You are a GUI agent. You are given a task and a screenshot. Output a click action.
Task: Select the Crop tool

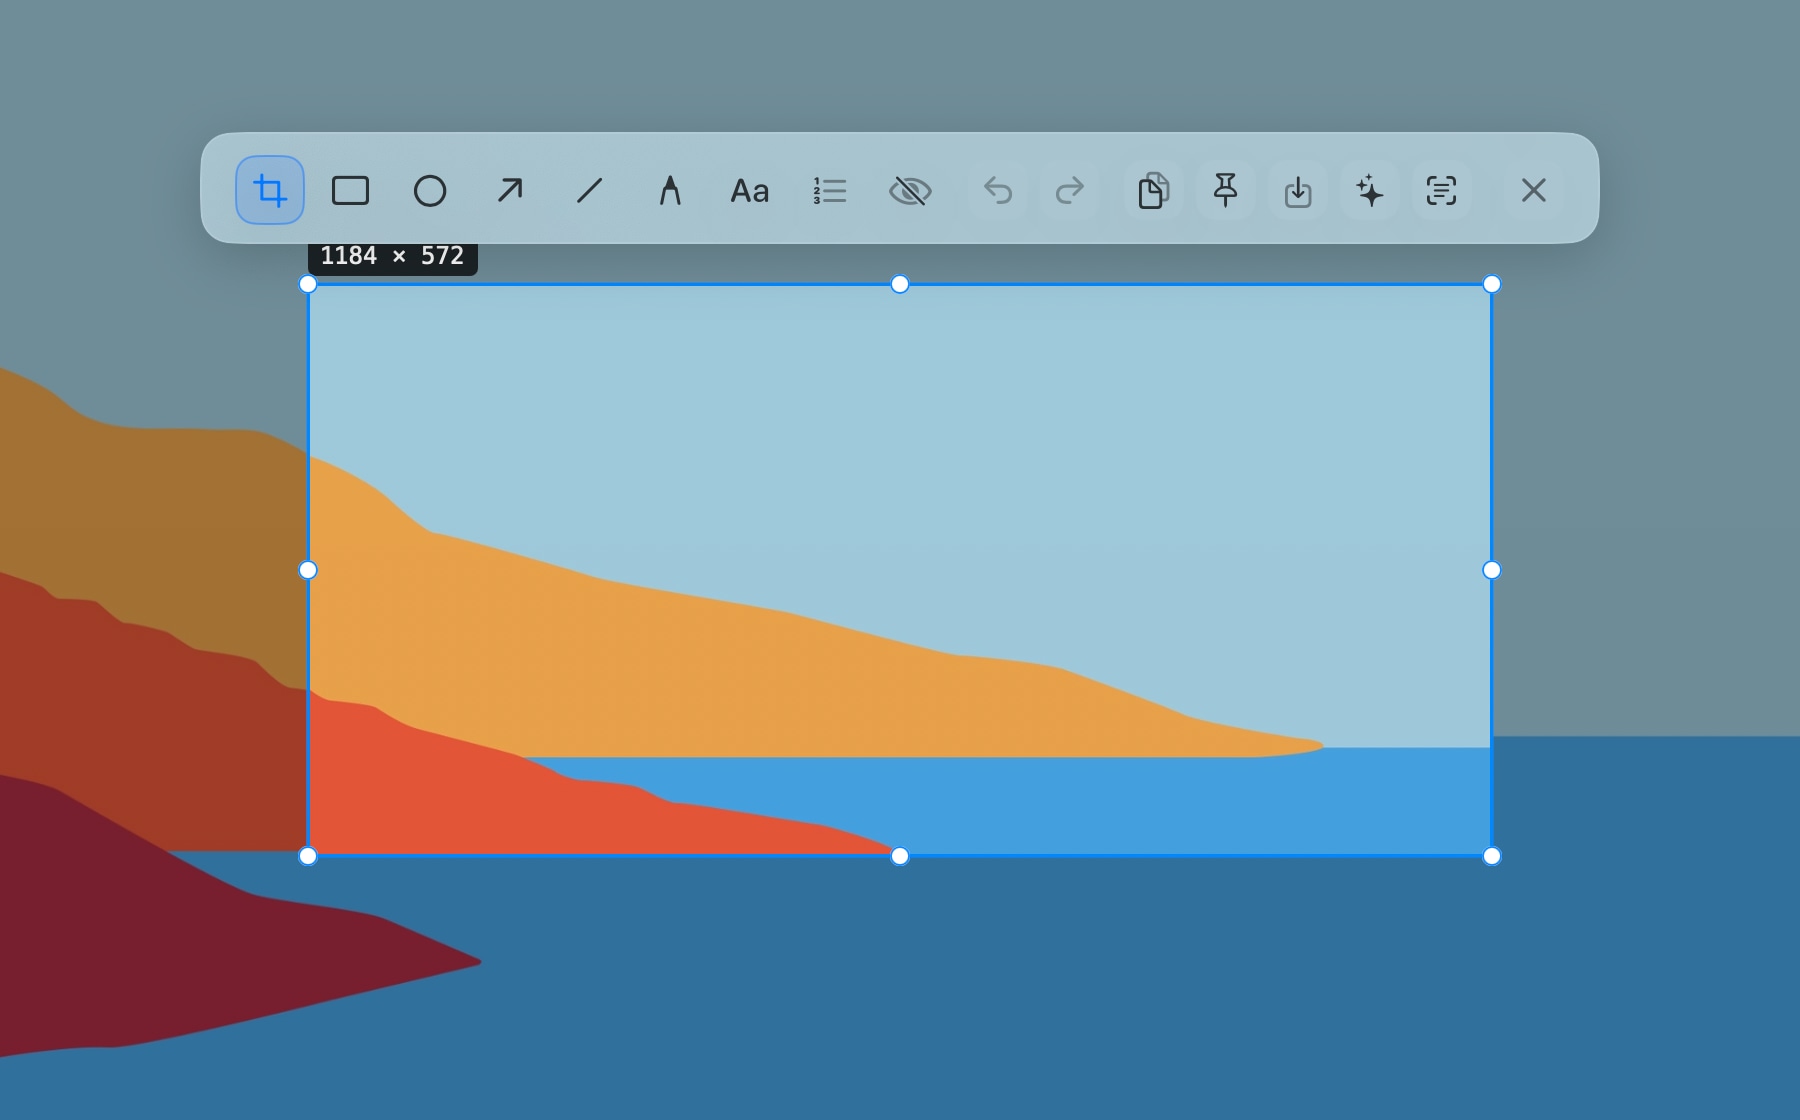[270, 190]
